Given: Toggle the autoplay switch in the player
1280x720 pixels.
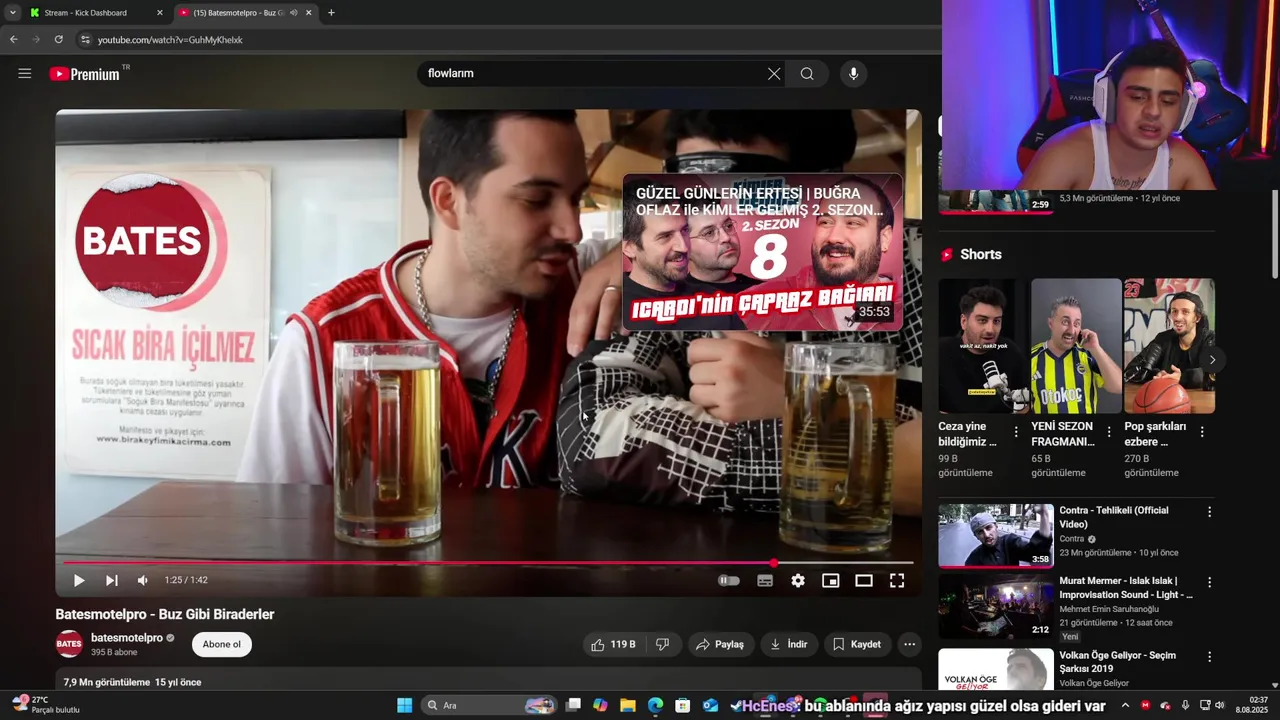Looking at the screenshot, I should [729, 580].
